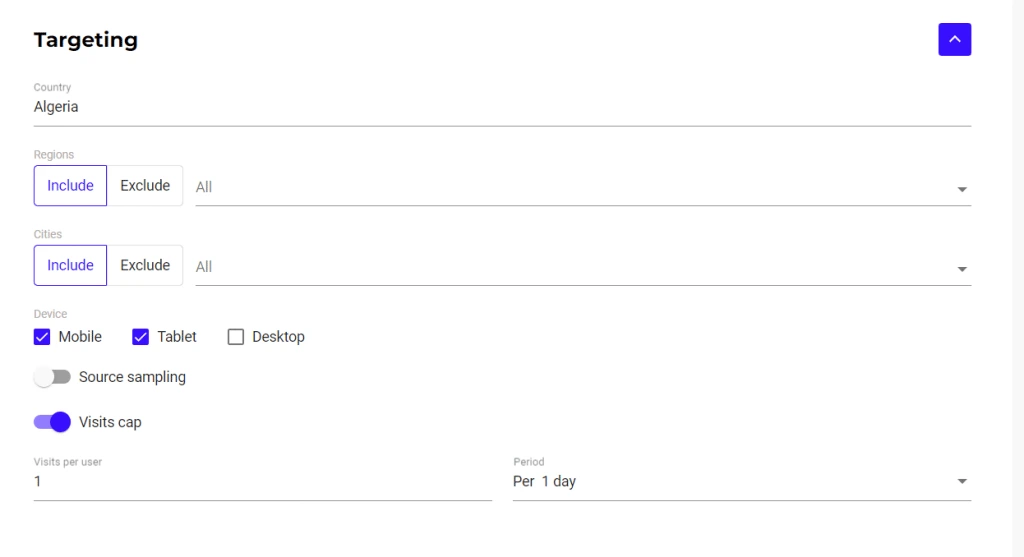Click the Source sampling label text

tap(132, 377)
